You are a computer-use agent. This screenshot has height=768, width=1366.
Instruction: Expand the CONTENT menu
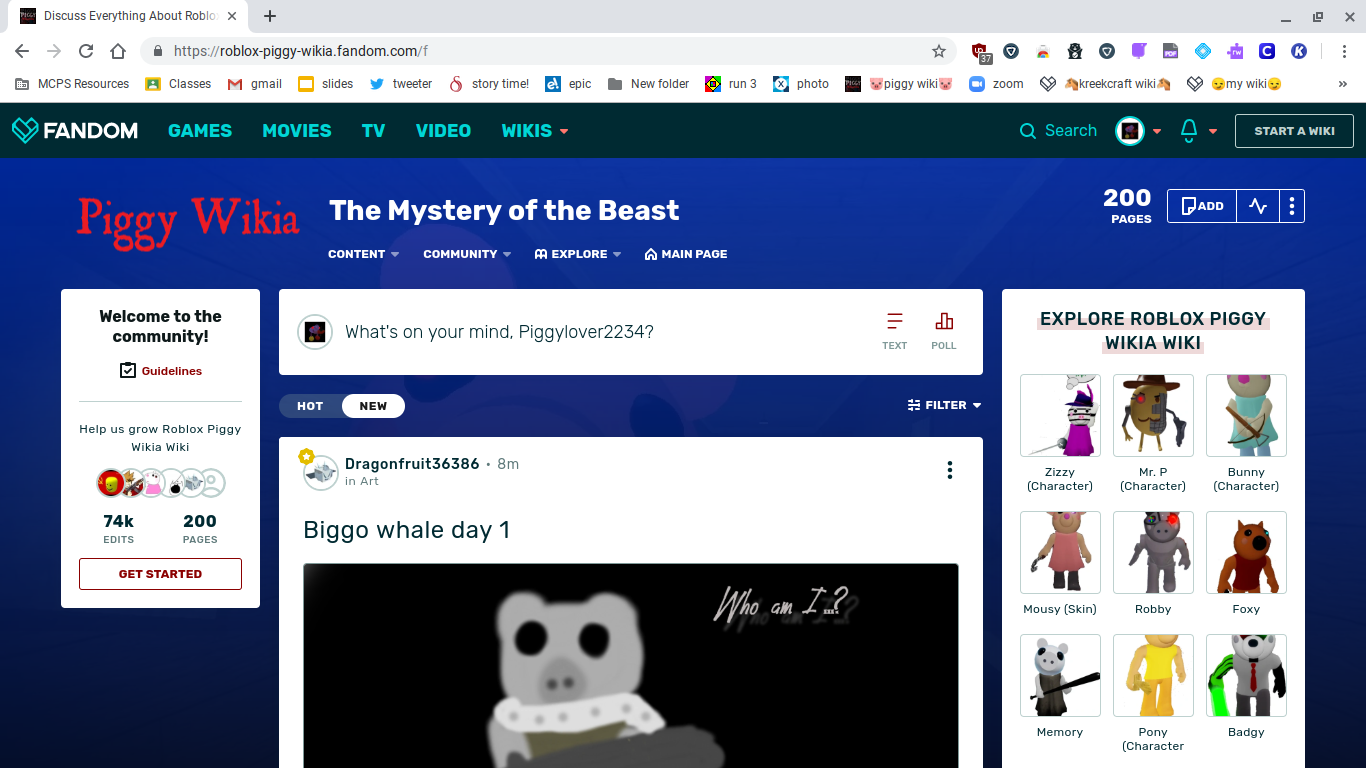364,254
